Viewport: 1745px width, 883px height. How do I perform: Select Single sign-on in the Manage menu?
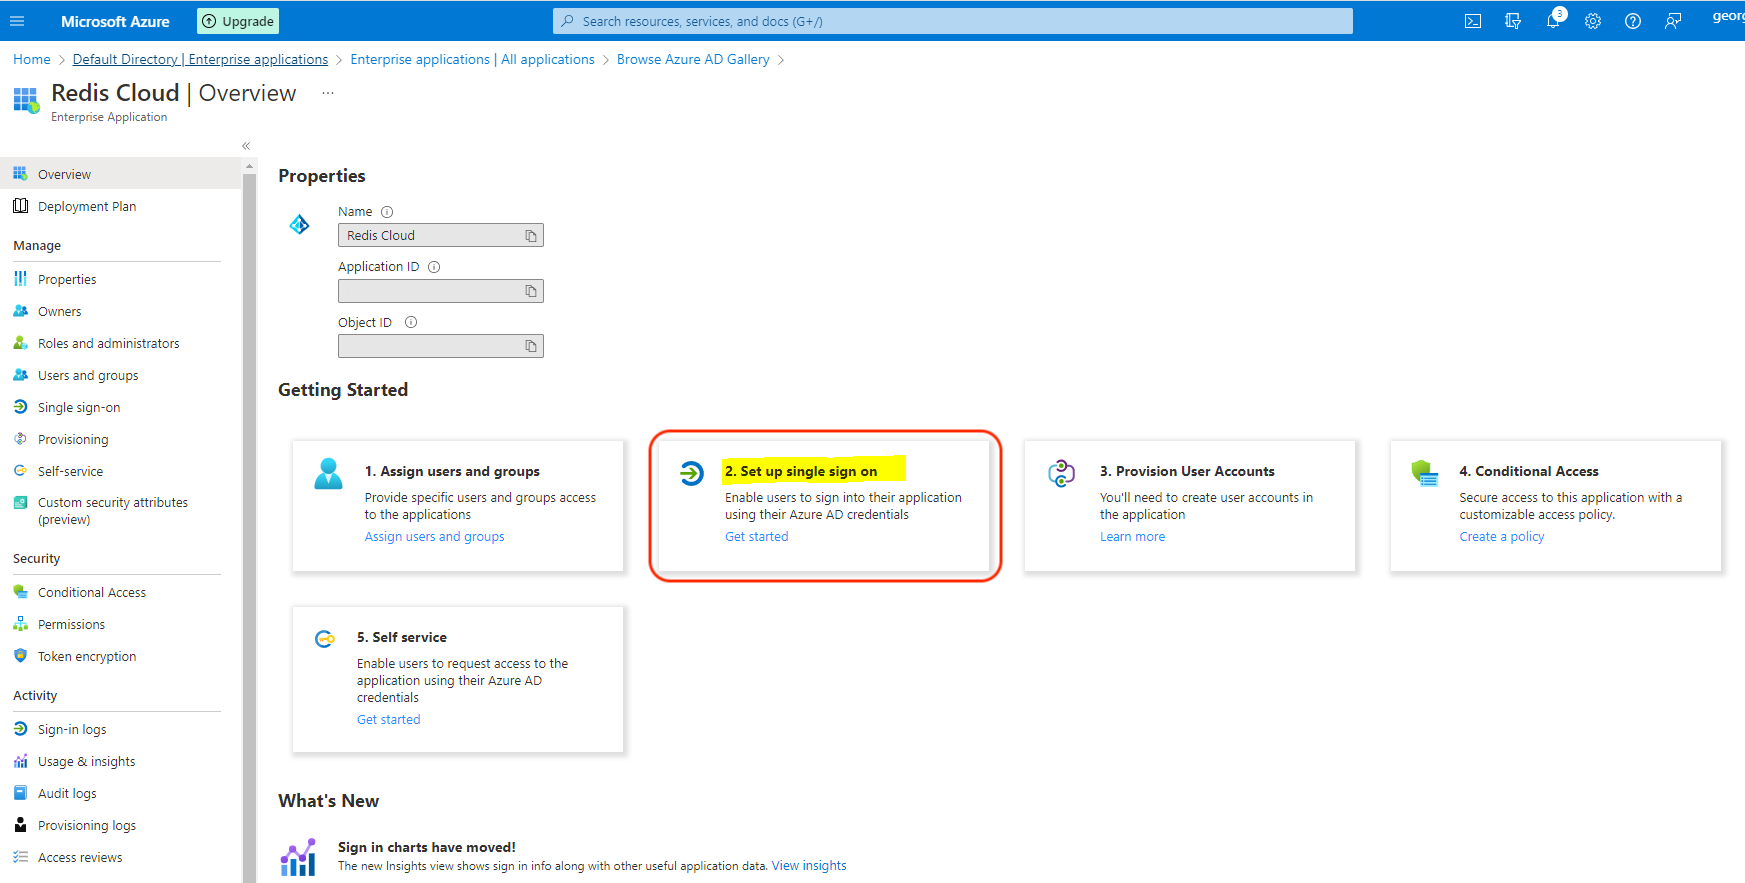click(x=79, y=408)
